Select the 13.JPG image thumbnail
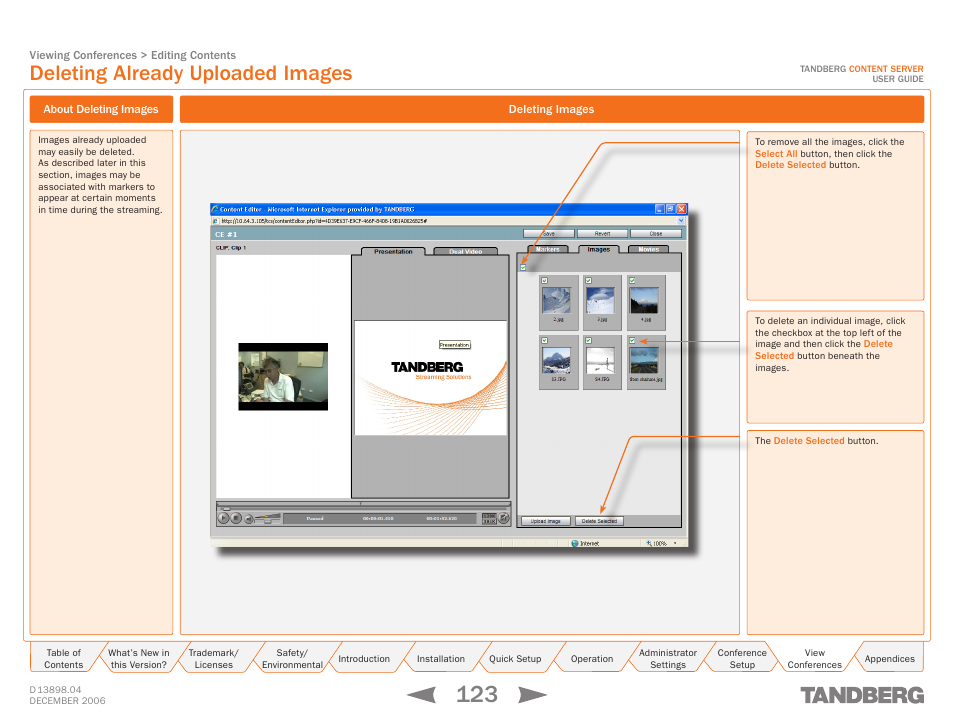This screenshot has height=718, width=954. [x=557, y=361]
